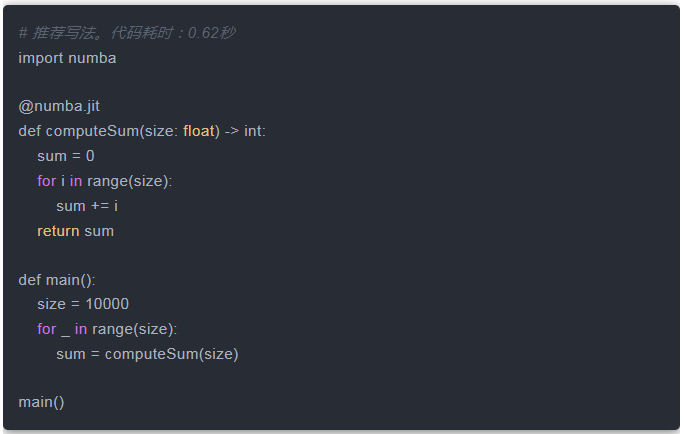Click the word numba in the import line
The image size is (684, 434).
(92, 58)
